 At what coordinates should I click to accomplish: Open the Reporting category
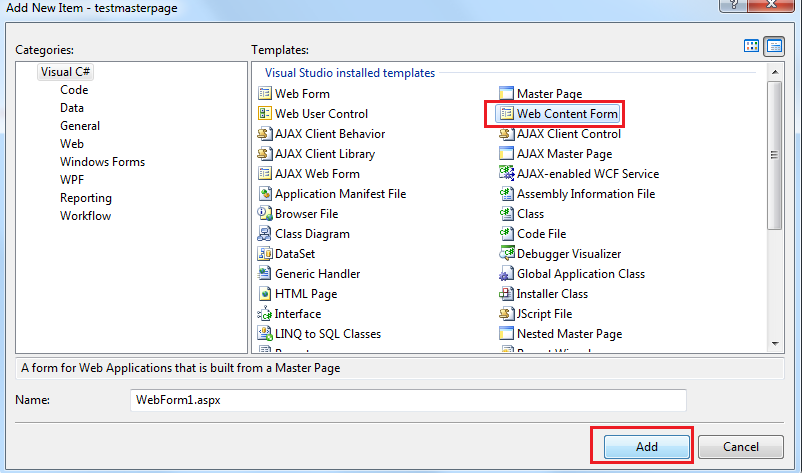point(86,198)
